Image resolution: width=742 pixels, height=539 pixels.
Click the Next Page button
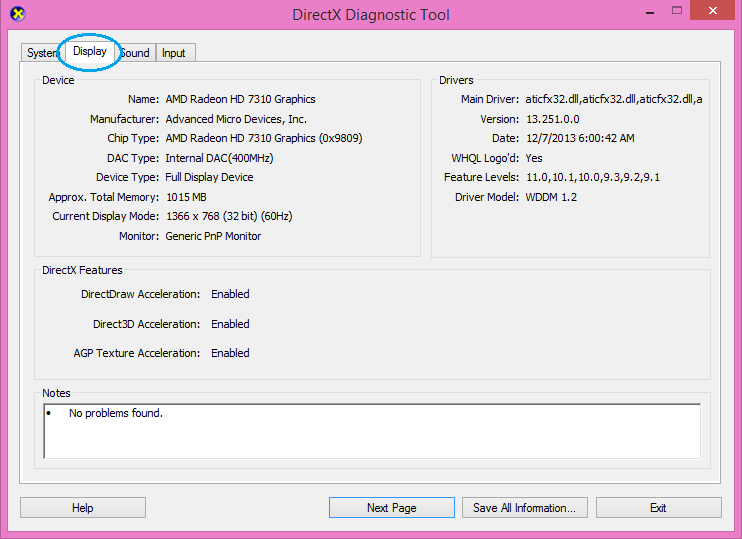click(392, 508)
